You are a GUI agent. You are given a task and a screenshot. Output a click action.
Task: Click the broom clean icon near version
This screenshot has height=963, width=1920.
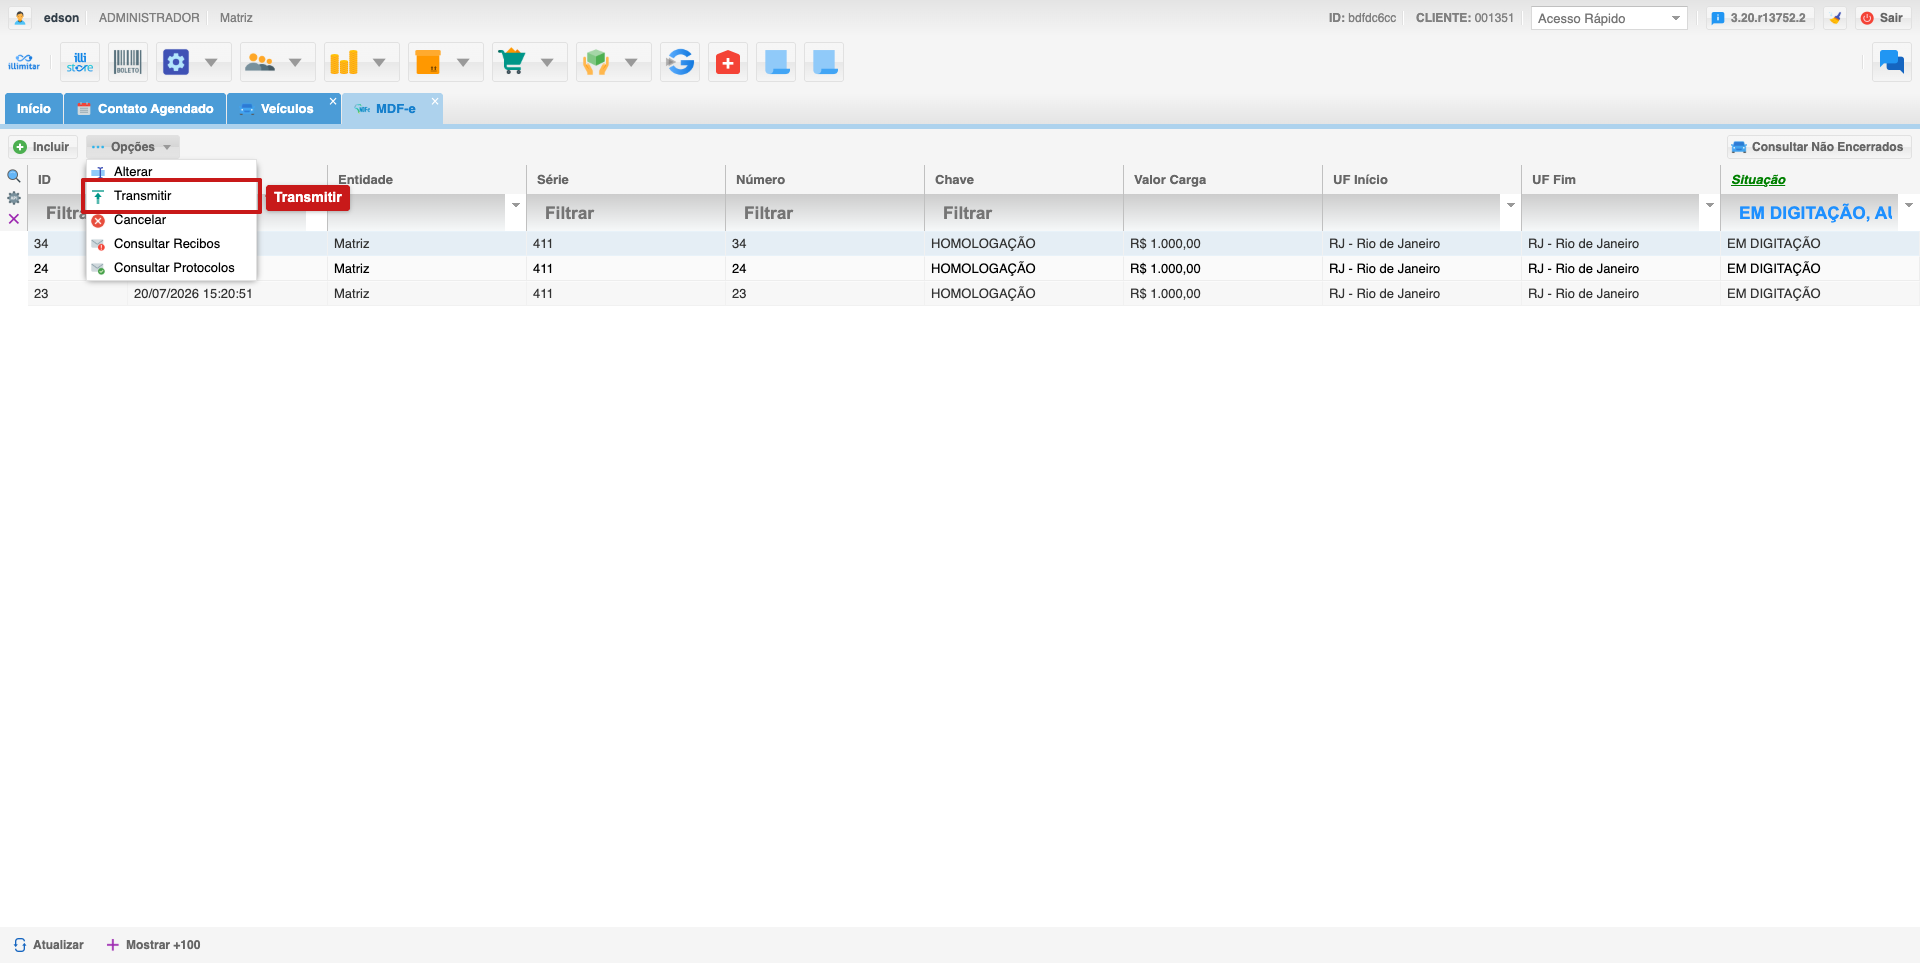pyautogui.click(x=1835, y=18)
